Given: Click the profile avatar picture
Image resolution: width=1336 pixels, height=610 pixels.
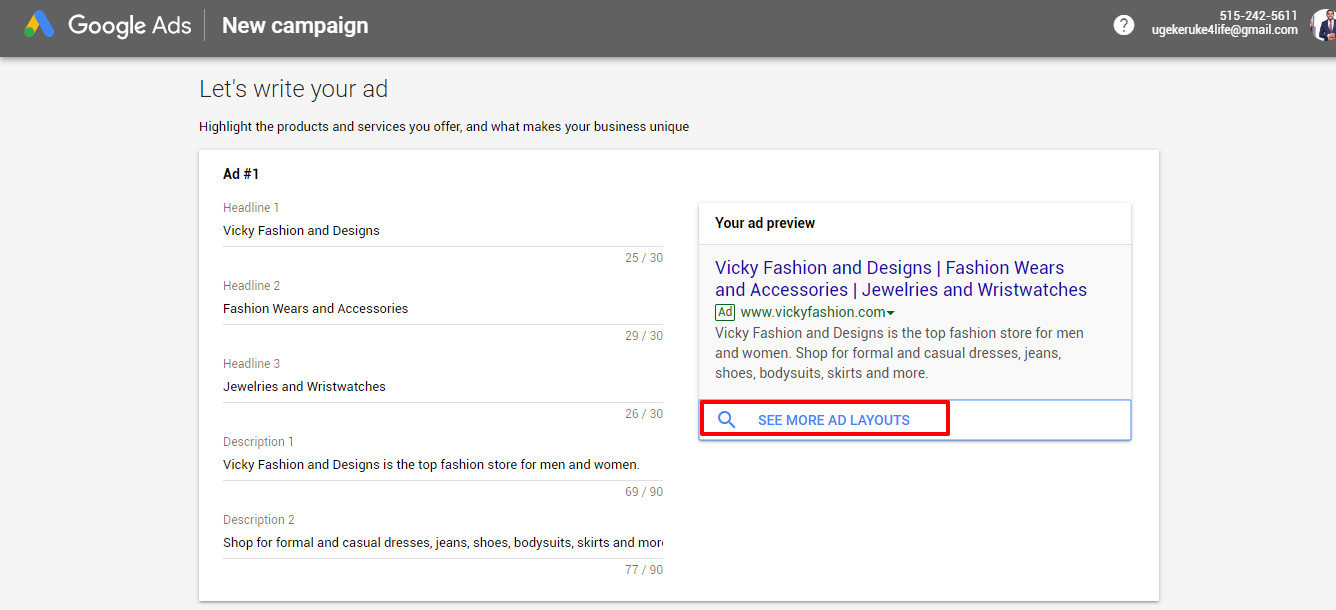Looking at the screenshot, I should pyautogui.click(x=1324, y=25).
